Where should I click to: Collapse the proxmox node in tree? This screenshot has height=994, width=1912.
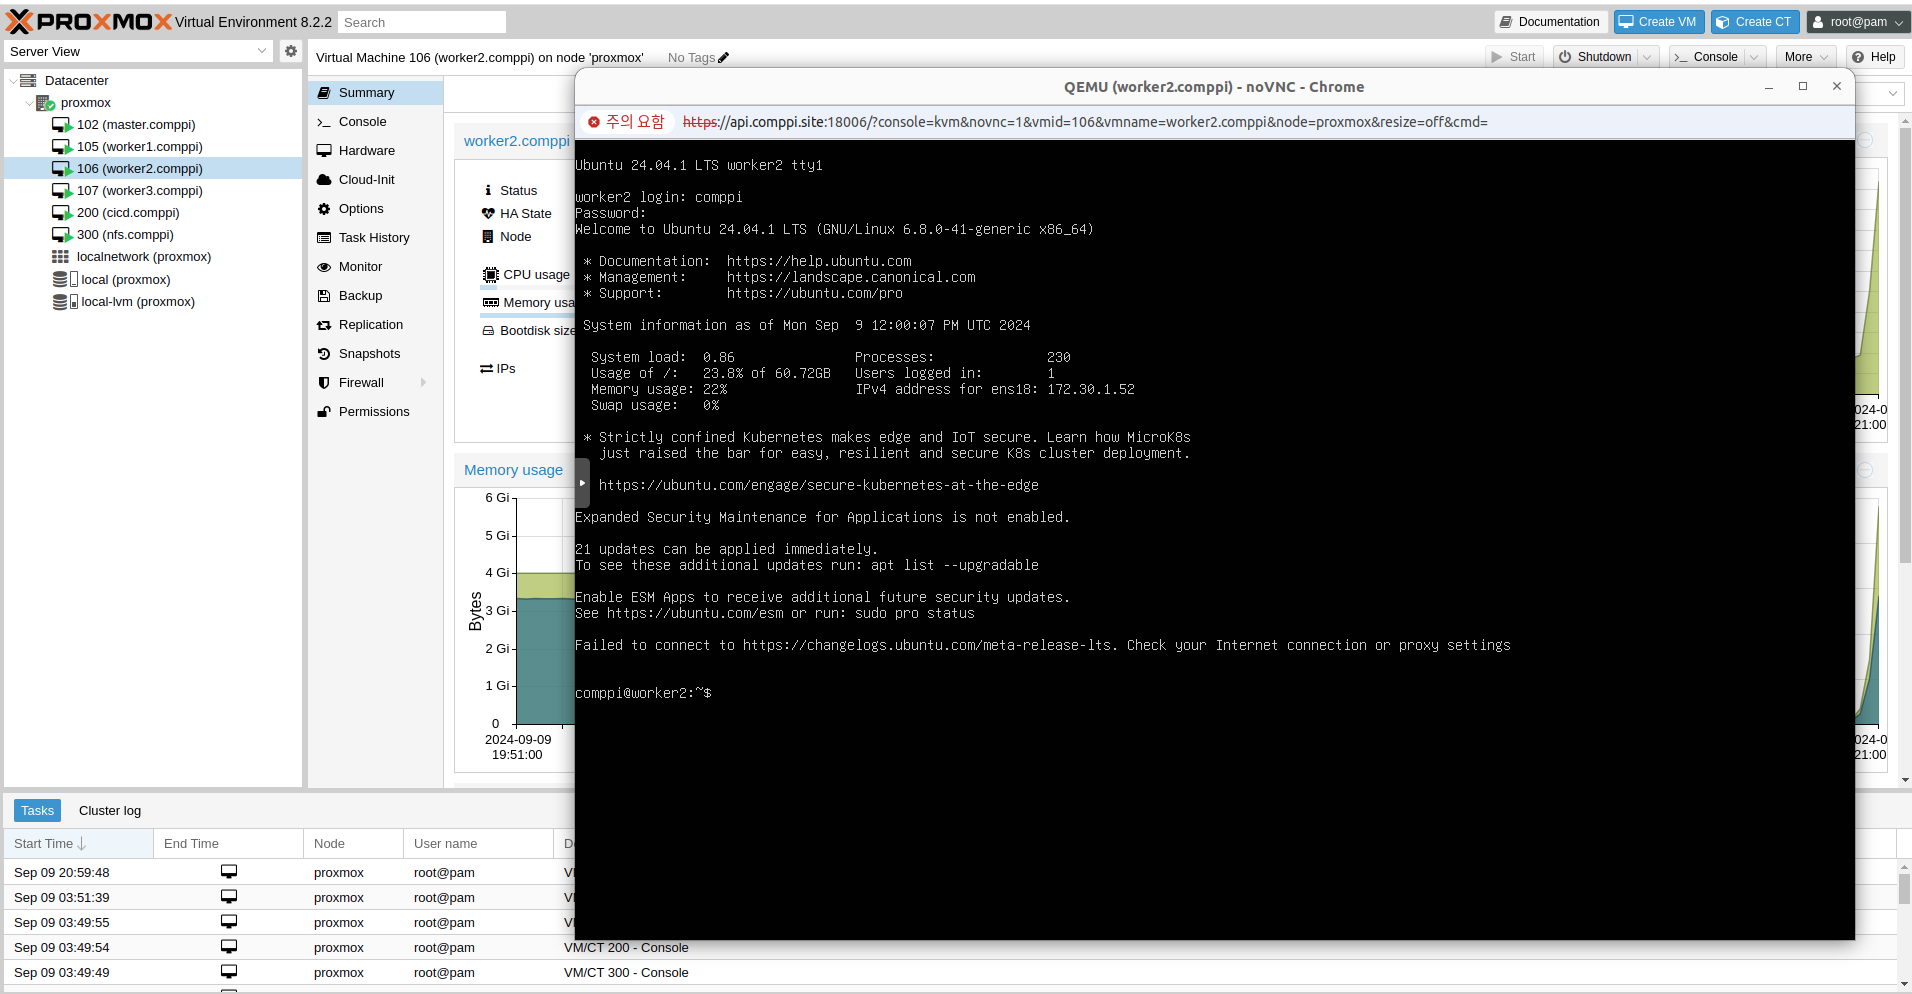coord(29,103)
